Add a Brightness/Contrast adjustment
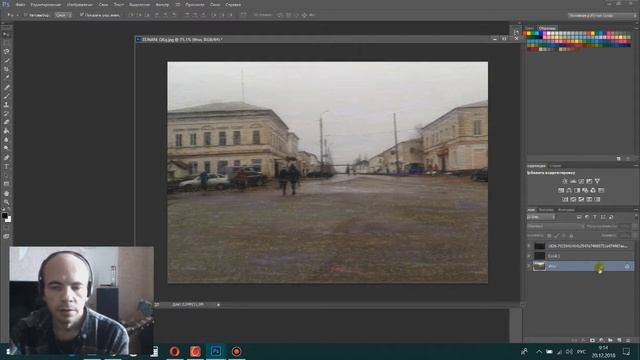The height and width of the screenshot is (360, 640). tap(565, 181)
